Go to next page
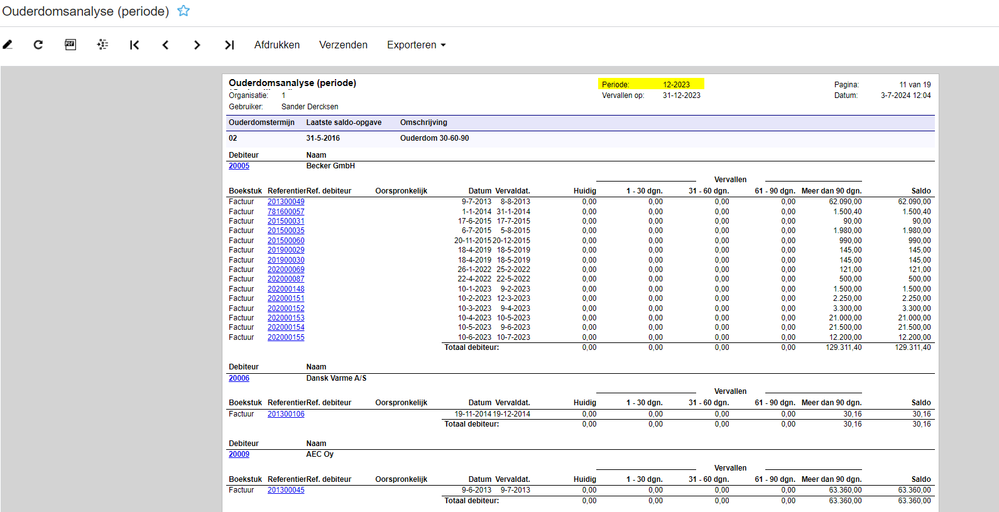Viewport: 999px width, 512px height. pyautogui.click(x=197, y=45)
